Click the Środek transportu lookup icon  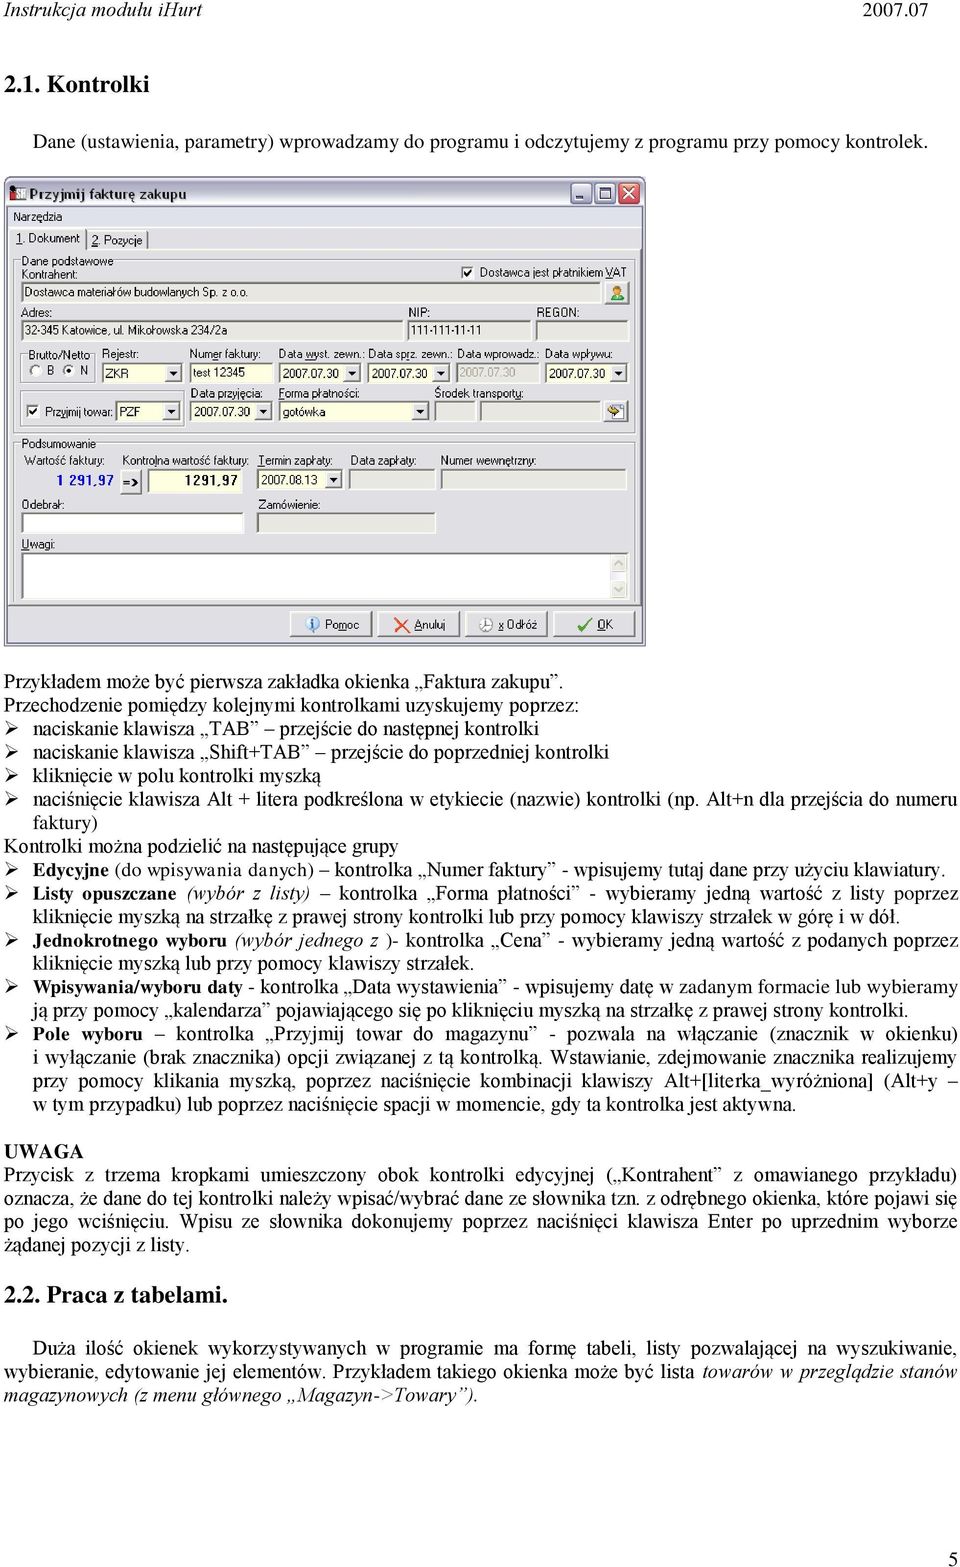pos(615,412)
